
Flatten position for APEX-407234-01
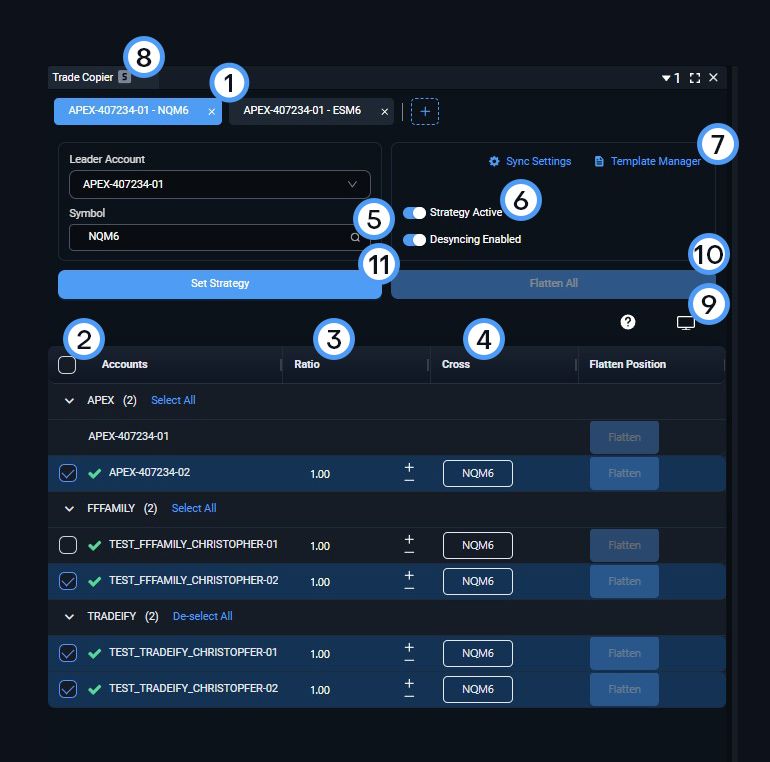pyautogui.click(x=624, y=437)
